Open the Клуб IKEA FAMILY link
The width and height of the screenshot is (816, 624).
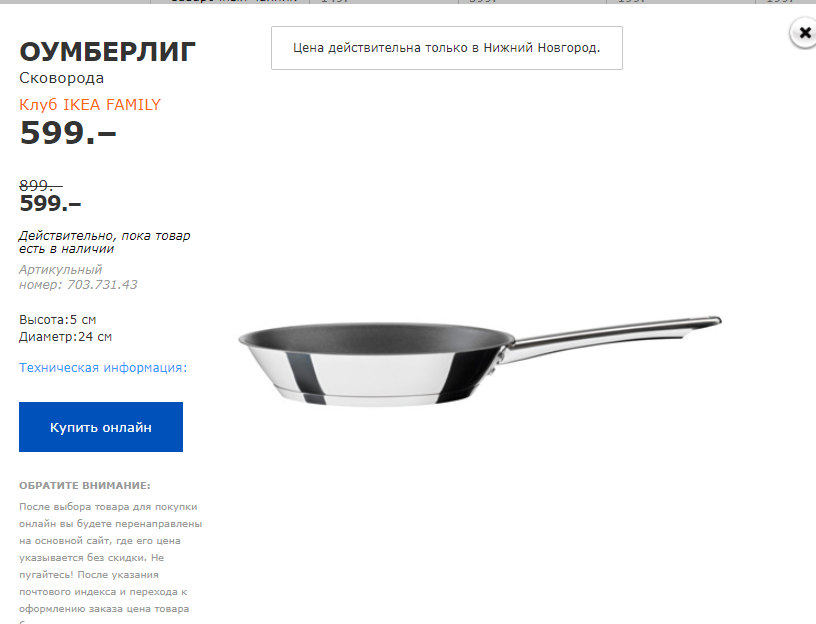(90, 105)
